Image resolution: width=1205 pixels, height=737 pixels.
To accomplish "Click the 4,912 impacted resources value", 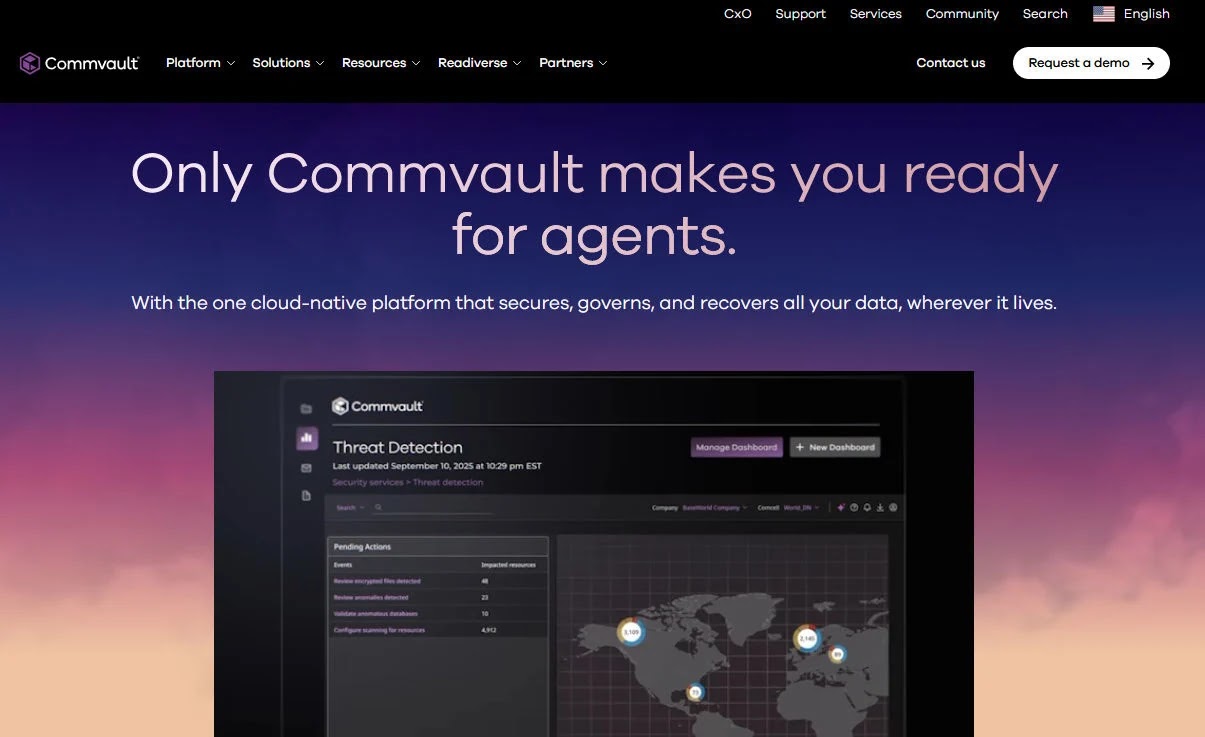I will point(489,630).
